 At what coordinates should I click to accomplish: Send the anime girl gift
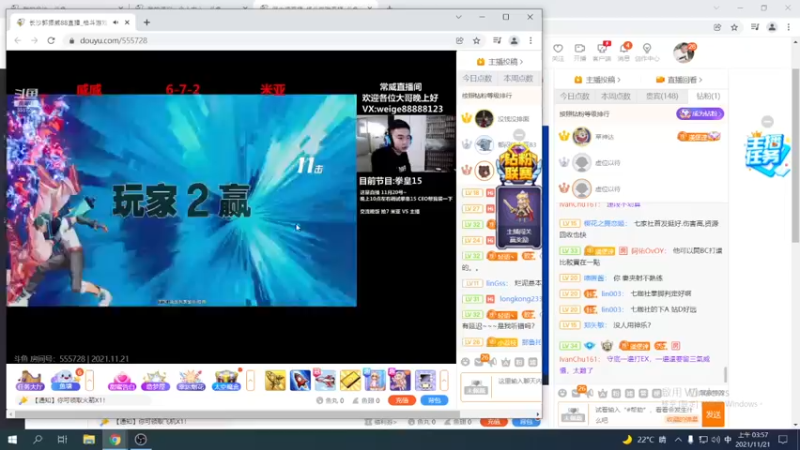[375, 381]
